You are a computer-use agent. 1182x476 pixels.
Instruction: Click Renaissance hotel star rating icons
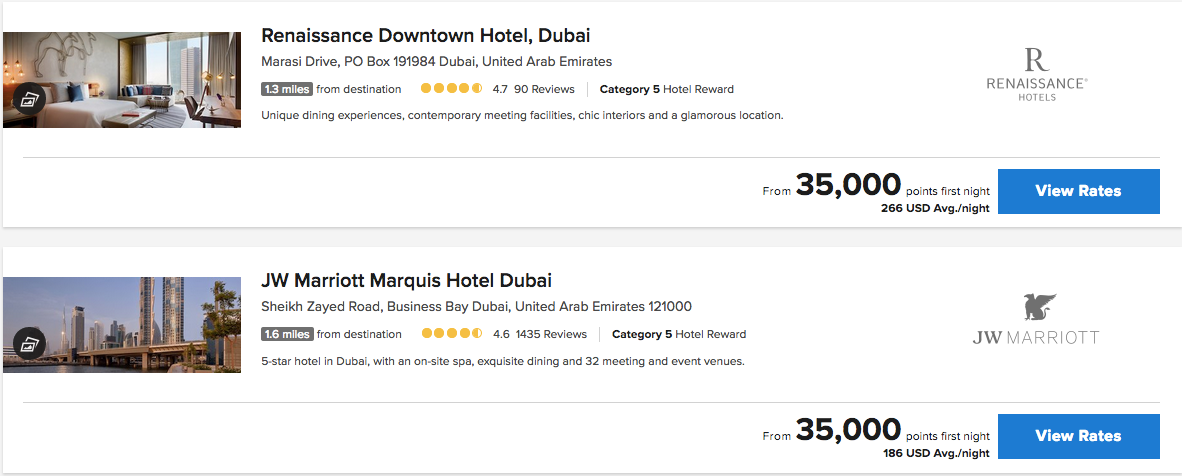click(x=452, y=89)
